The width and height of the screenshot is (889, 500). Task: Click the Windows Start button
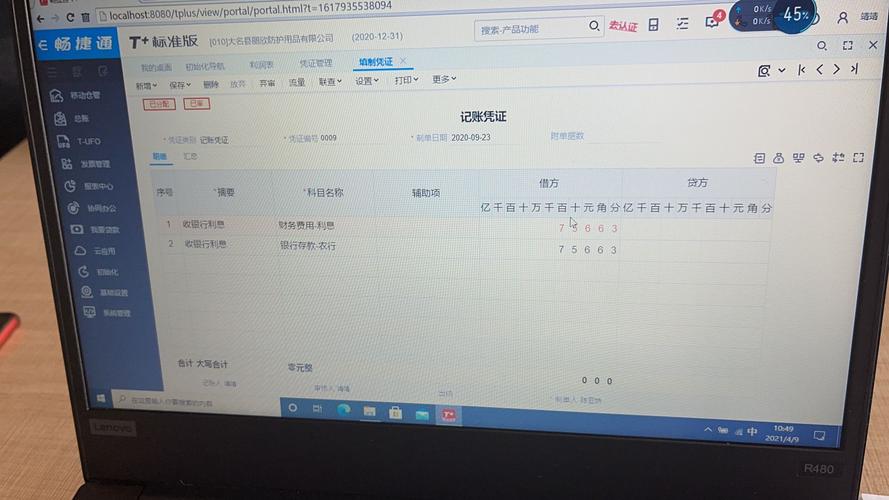pos(100,399)
